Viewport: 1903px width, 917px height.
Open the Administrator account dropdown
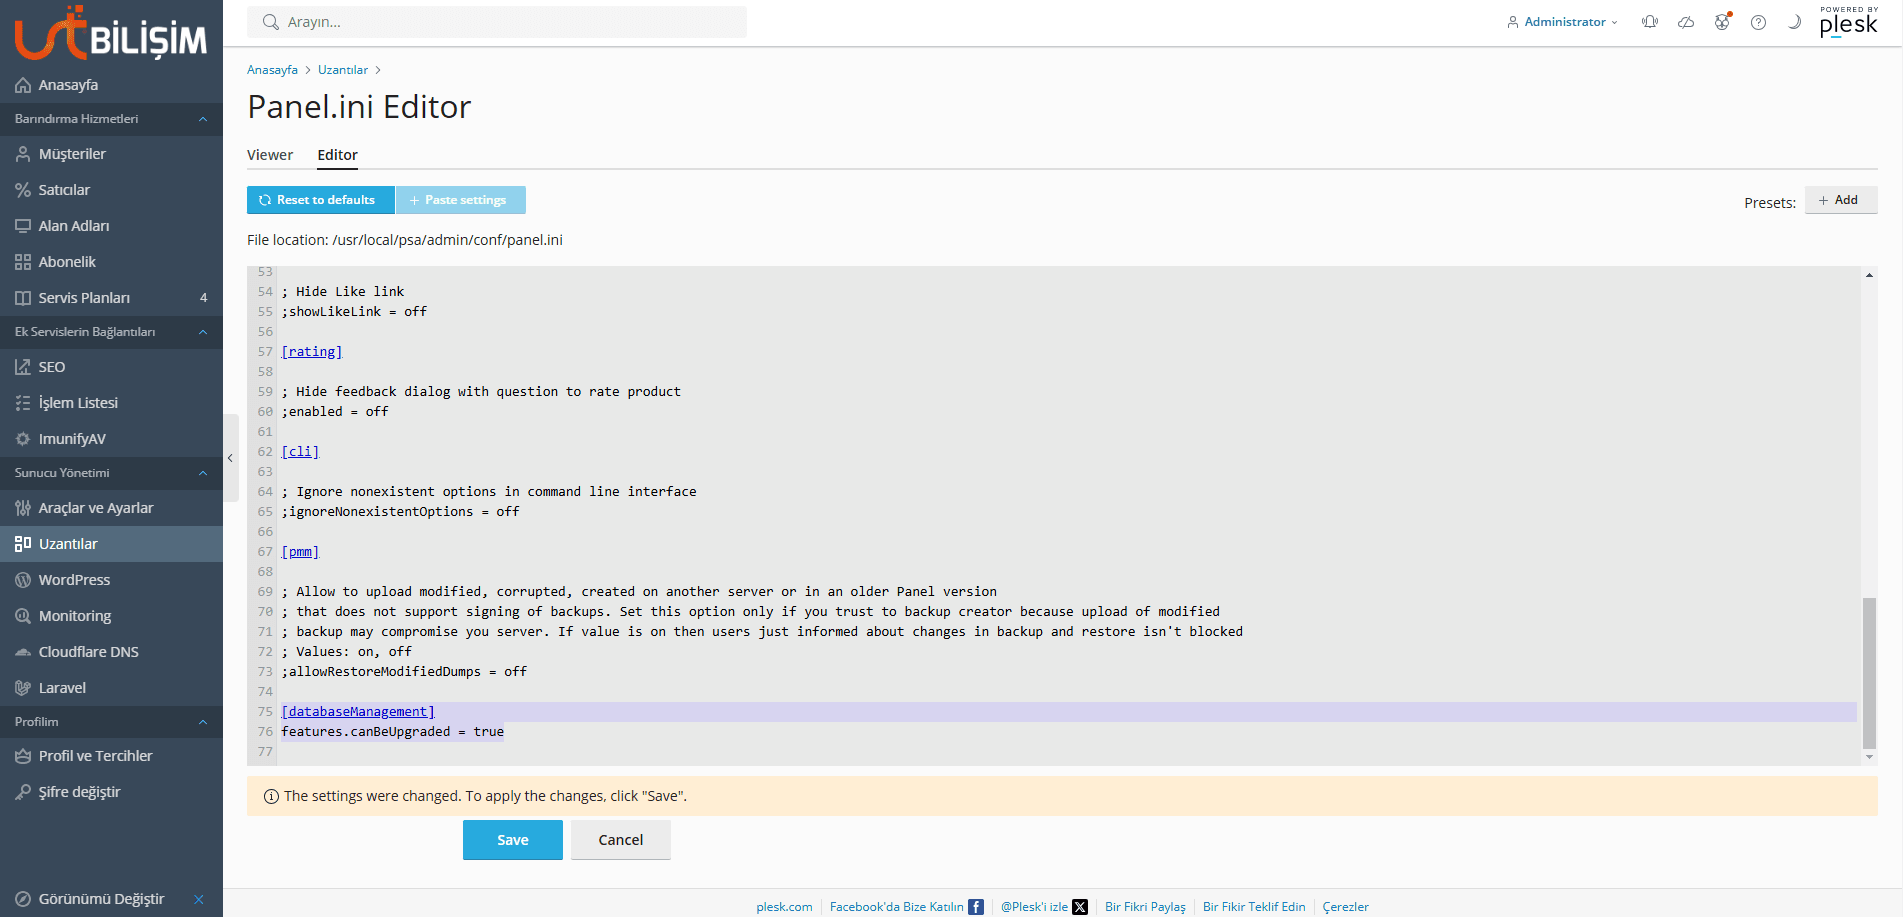click(x=1563, y=22)
